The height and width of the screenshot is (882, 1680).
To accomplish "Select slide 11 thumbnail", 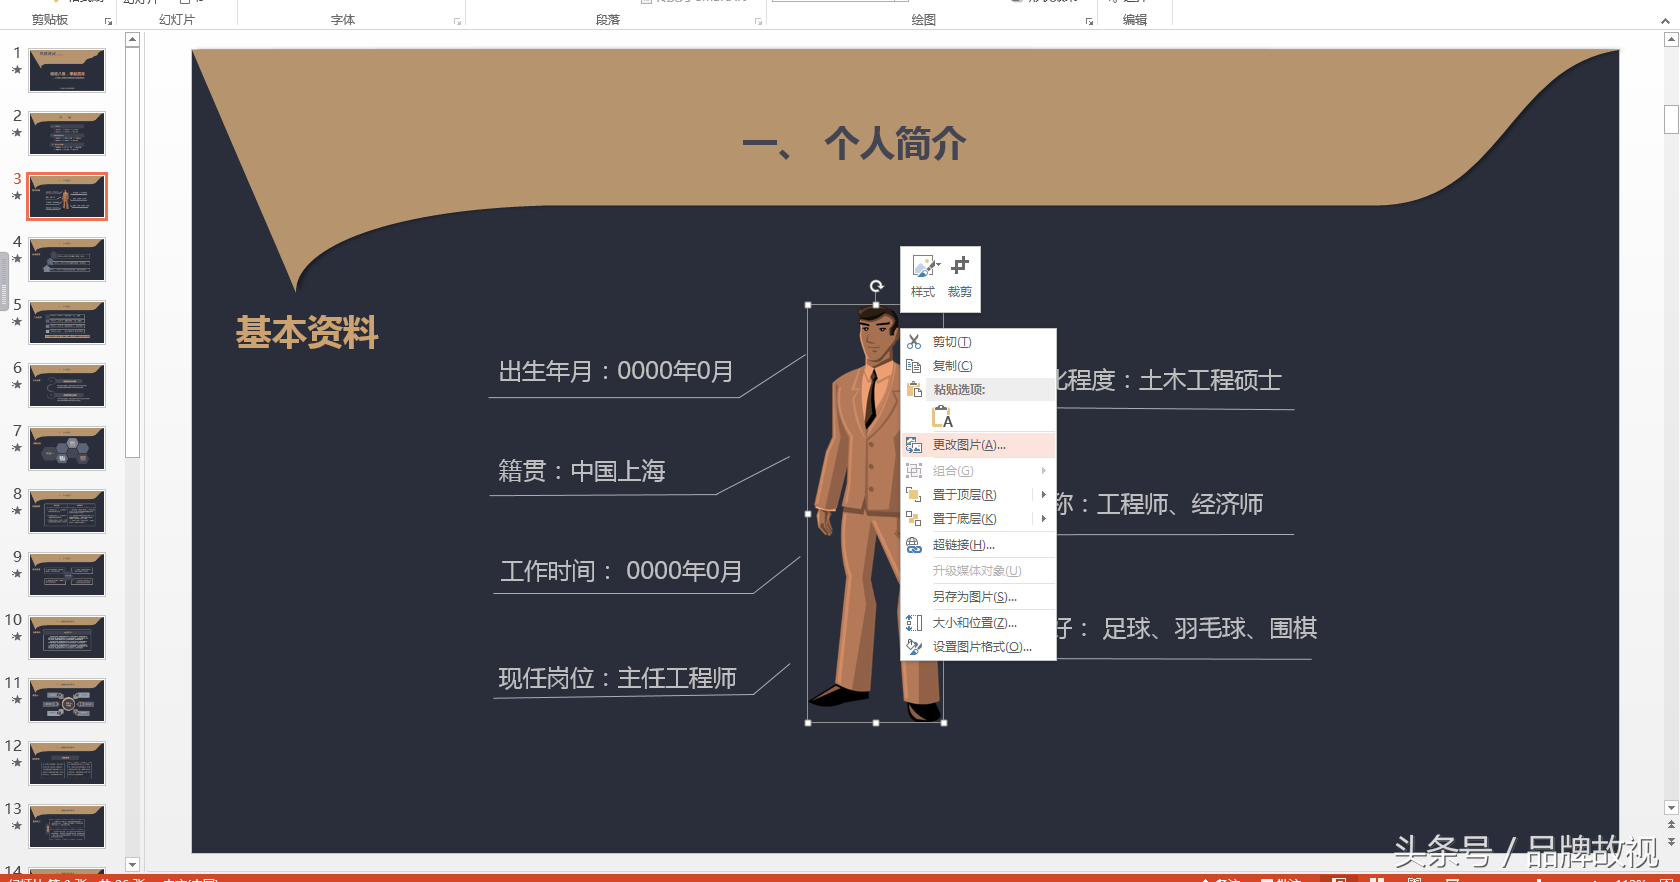I will (67, 701).
